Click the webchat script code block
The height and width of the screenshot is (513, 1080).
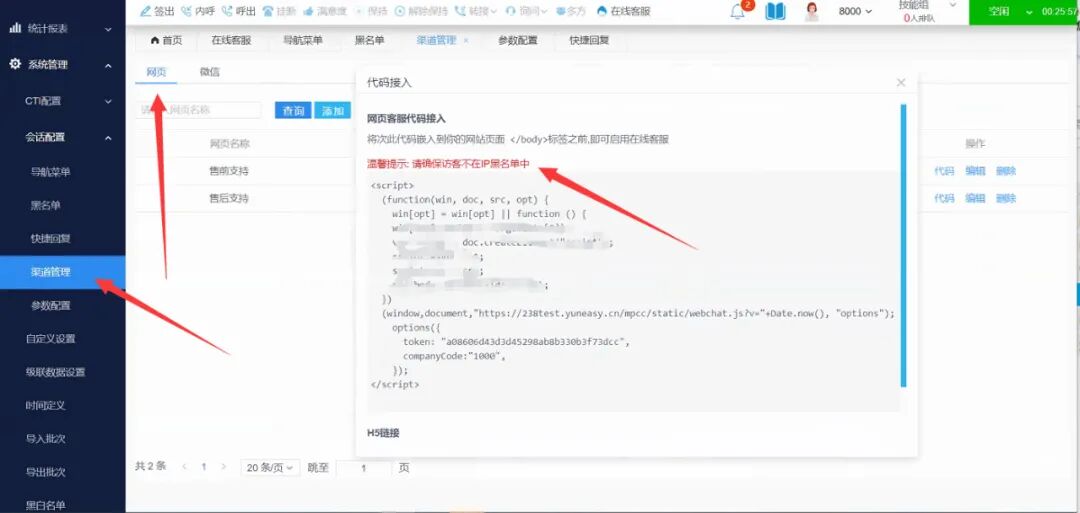633,291
